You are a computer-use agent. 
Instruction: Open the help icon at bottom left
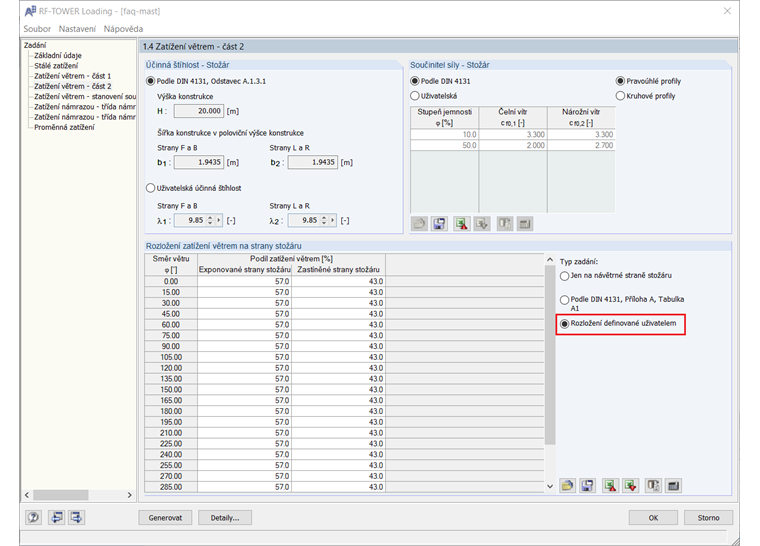[x=33, y=517]
